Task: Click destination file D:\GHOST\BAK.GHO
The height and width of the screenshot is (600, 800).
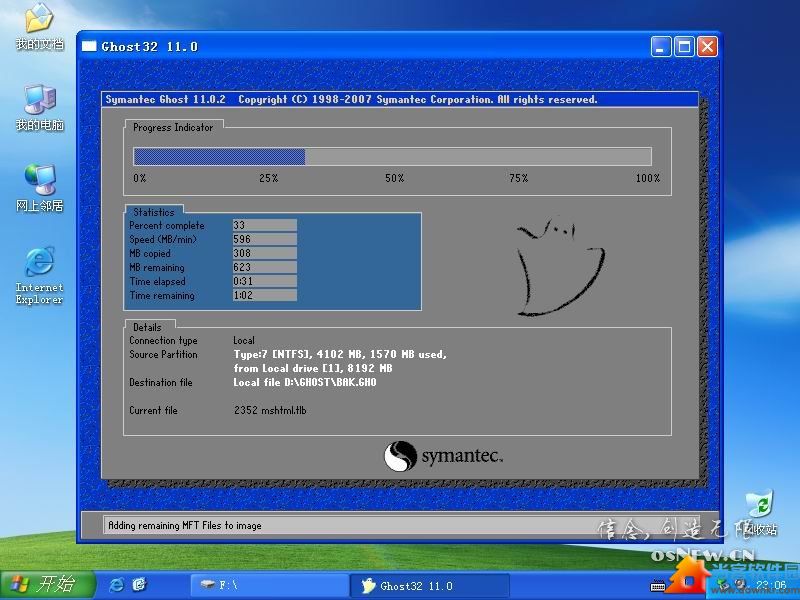Action: [x=305, y=382]
